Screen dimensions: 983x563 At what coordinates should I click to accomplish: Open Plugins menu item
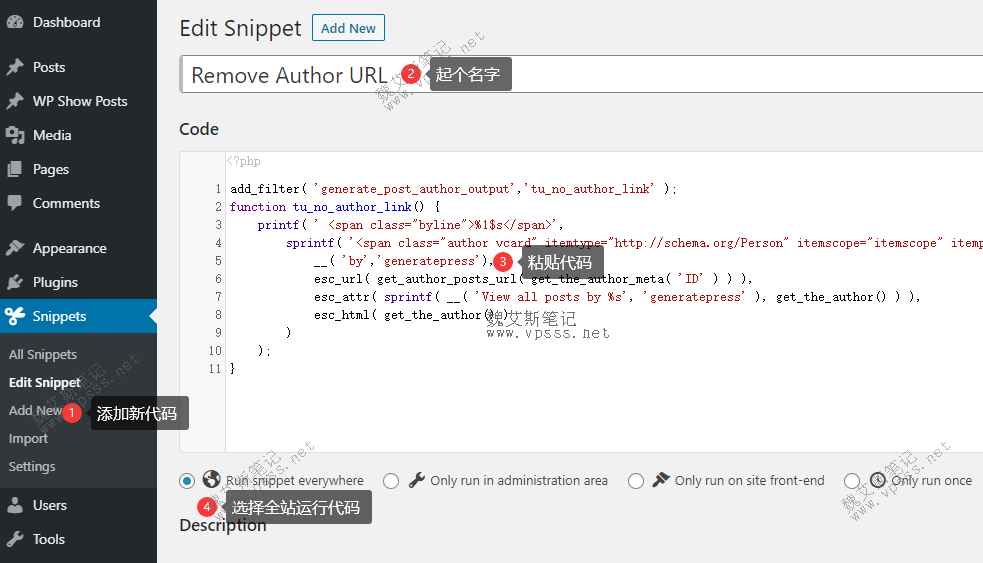(x=78, y=282)
